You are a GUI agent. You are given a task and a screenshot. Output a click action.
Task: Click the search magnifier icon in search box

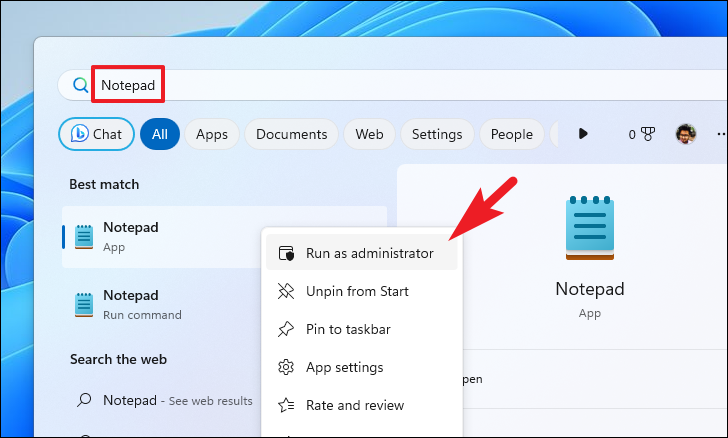point(80,85)
